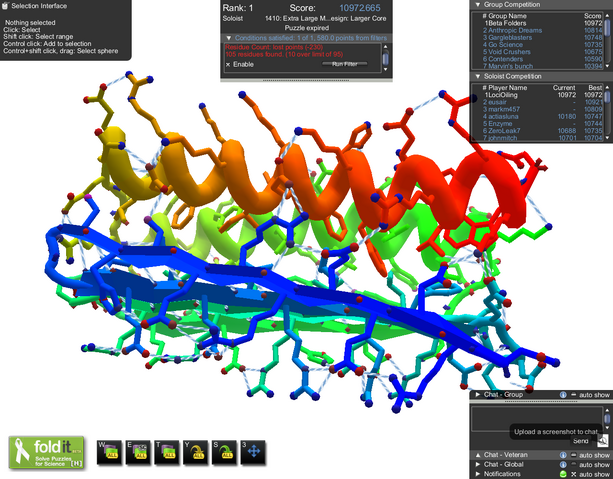The width and height of the screenshot is (613, 479).
Task: Click the Residue Count lost points text
Action: click(274, 47)
